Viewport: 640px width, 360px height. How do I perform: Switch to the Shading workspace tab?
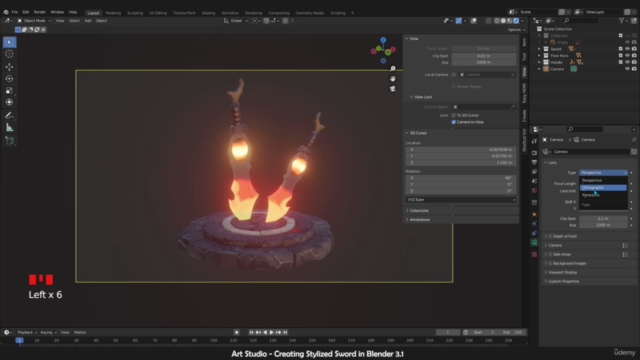208,13
